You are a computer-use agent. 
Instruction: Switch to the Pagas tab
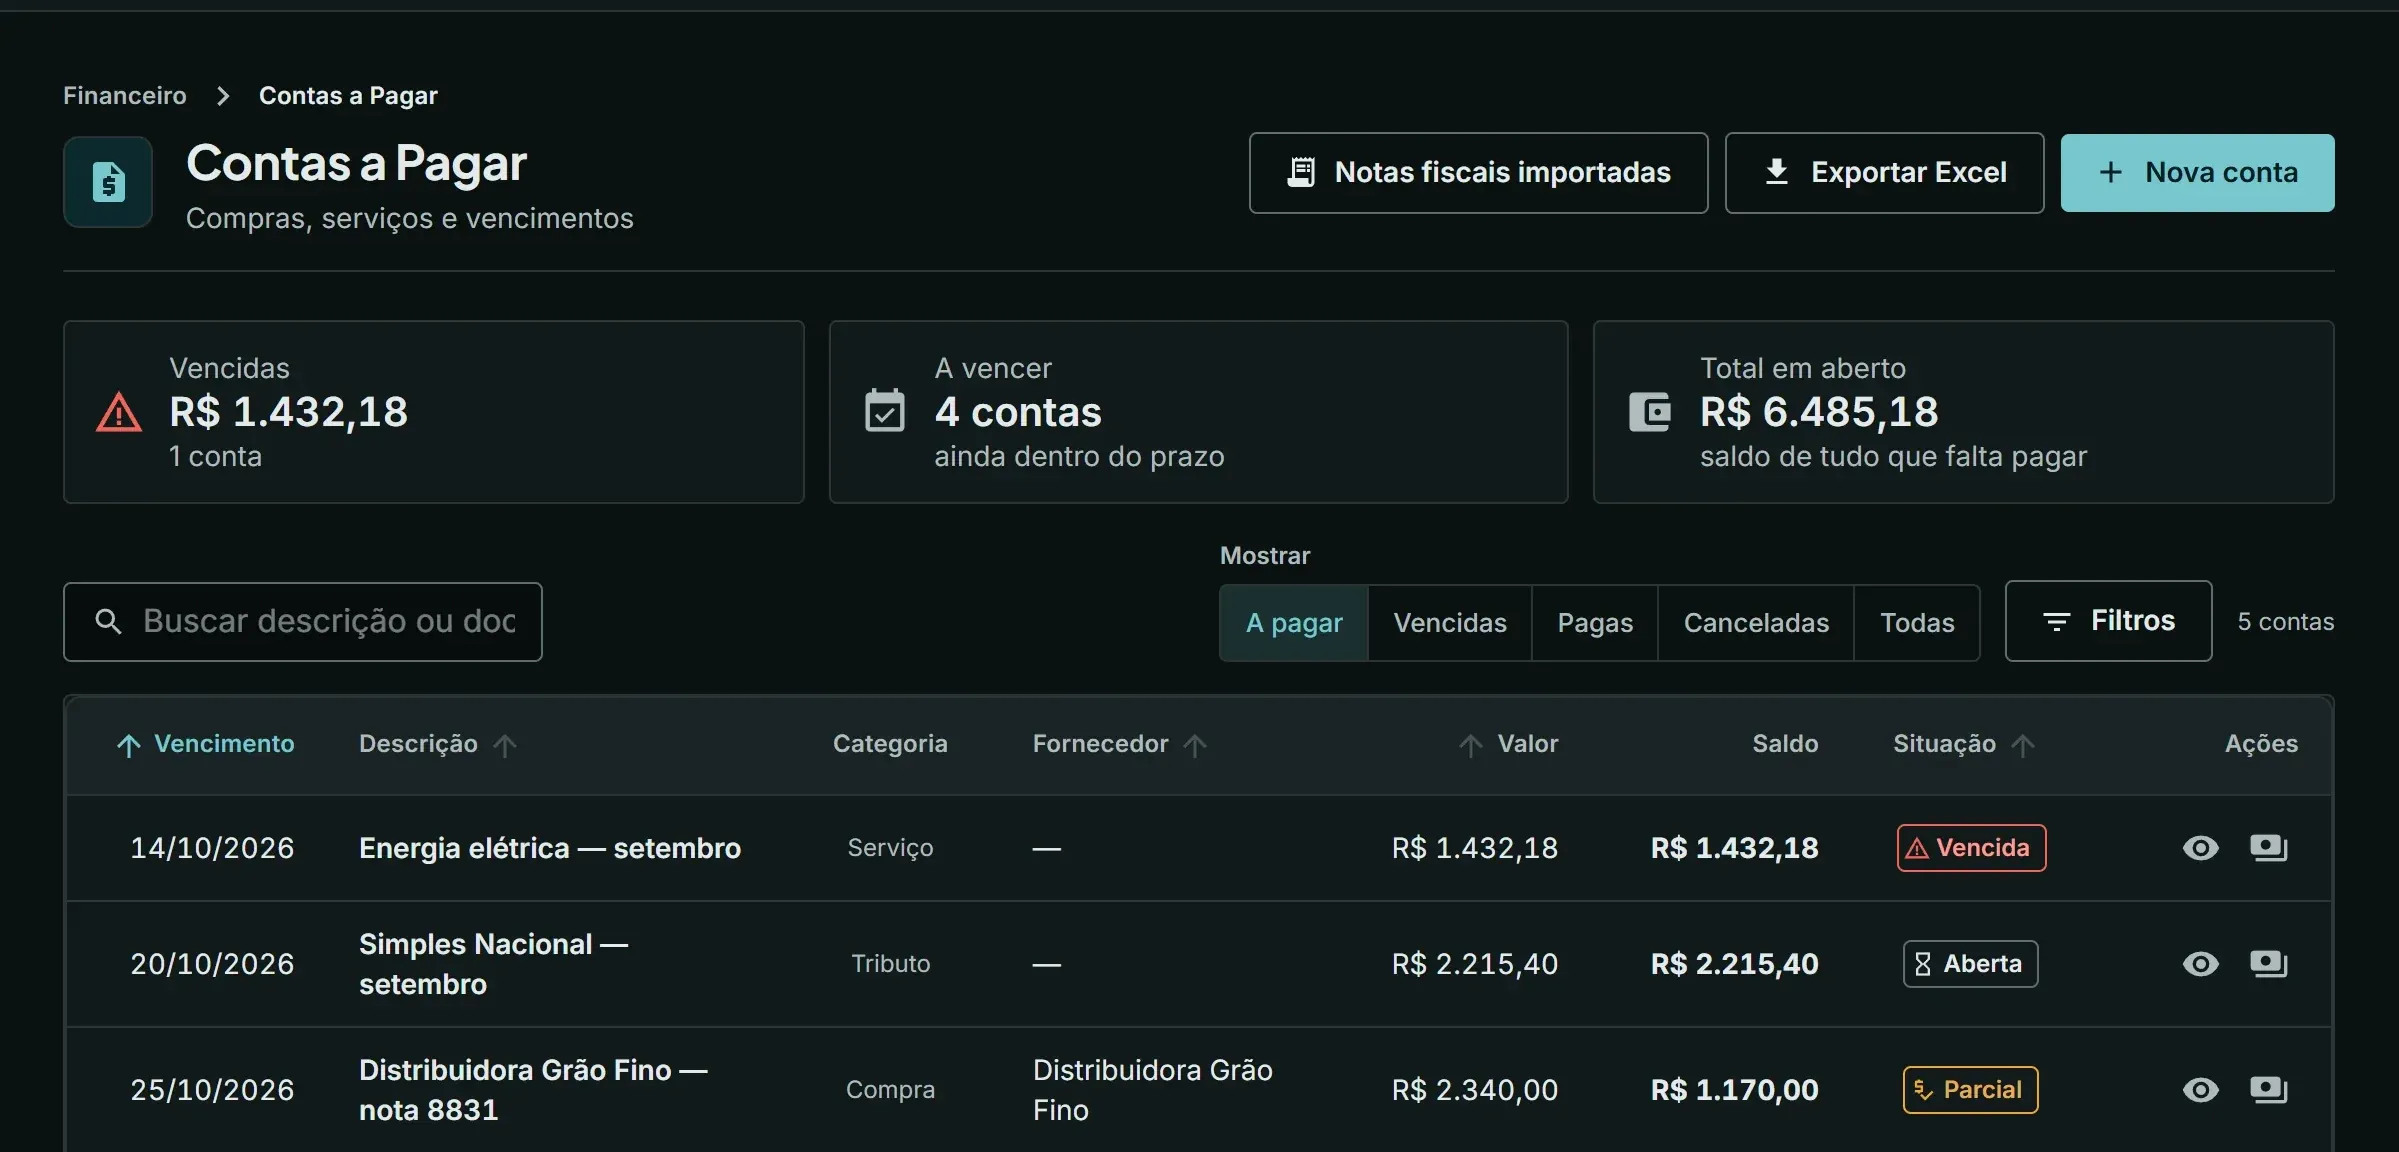(1595, 623)
